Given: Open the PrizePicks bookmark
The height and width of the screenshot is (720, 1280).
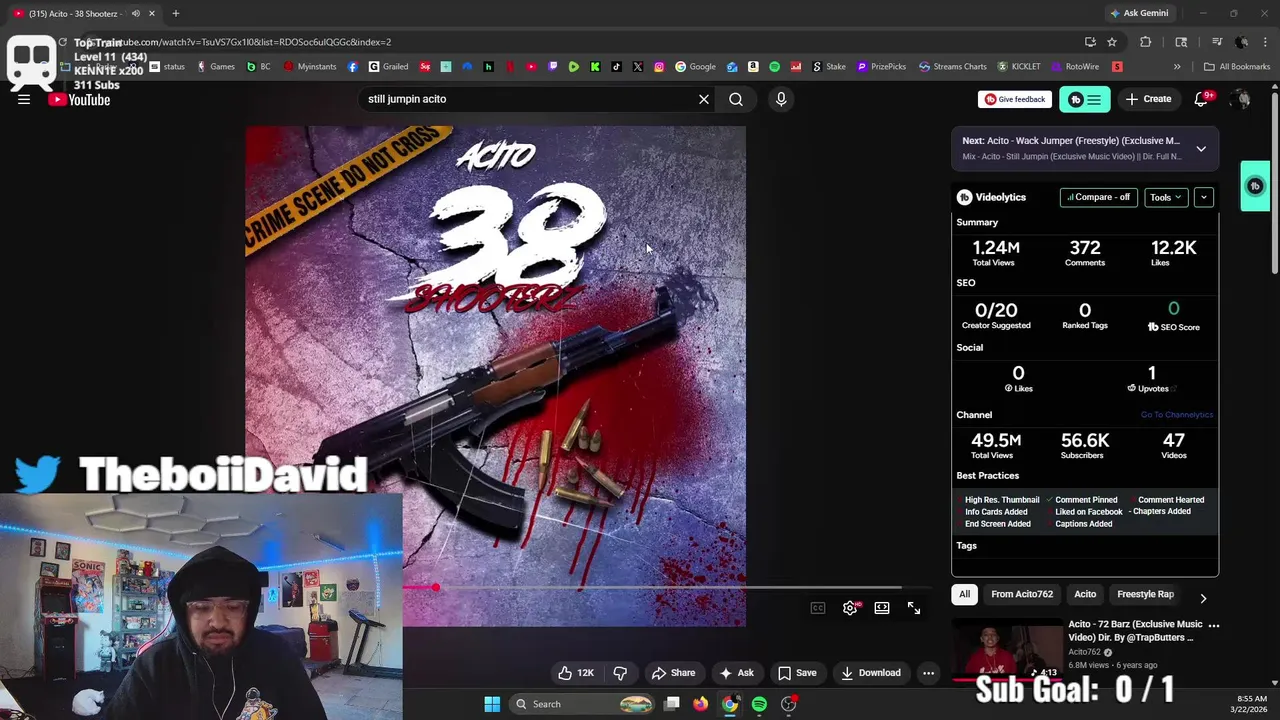Looking at the screenshot, I should (x=881, y=67).
